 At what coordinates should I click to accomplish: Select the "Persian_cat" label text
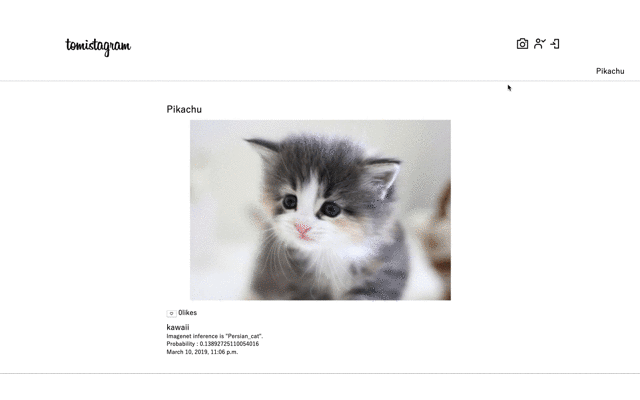point(244,336)
